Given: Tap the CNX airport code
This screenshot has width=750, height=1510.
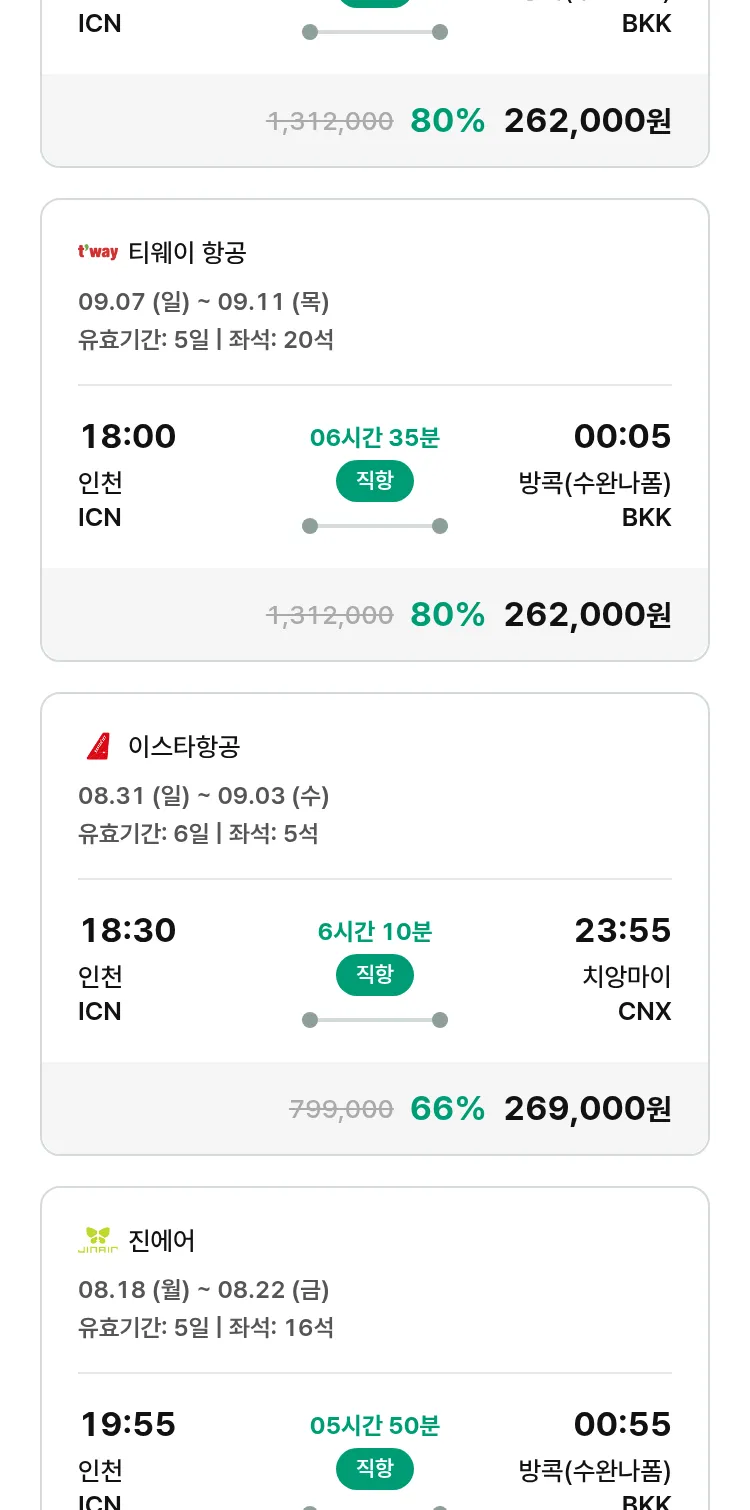Looking at the screenshot, I should point(645,1011).
